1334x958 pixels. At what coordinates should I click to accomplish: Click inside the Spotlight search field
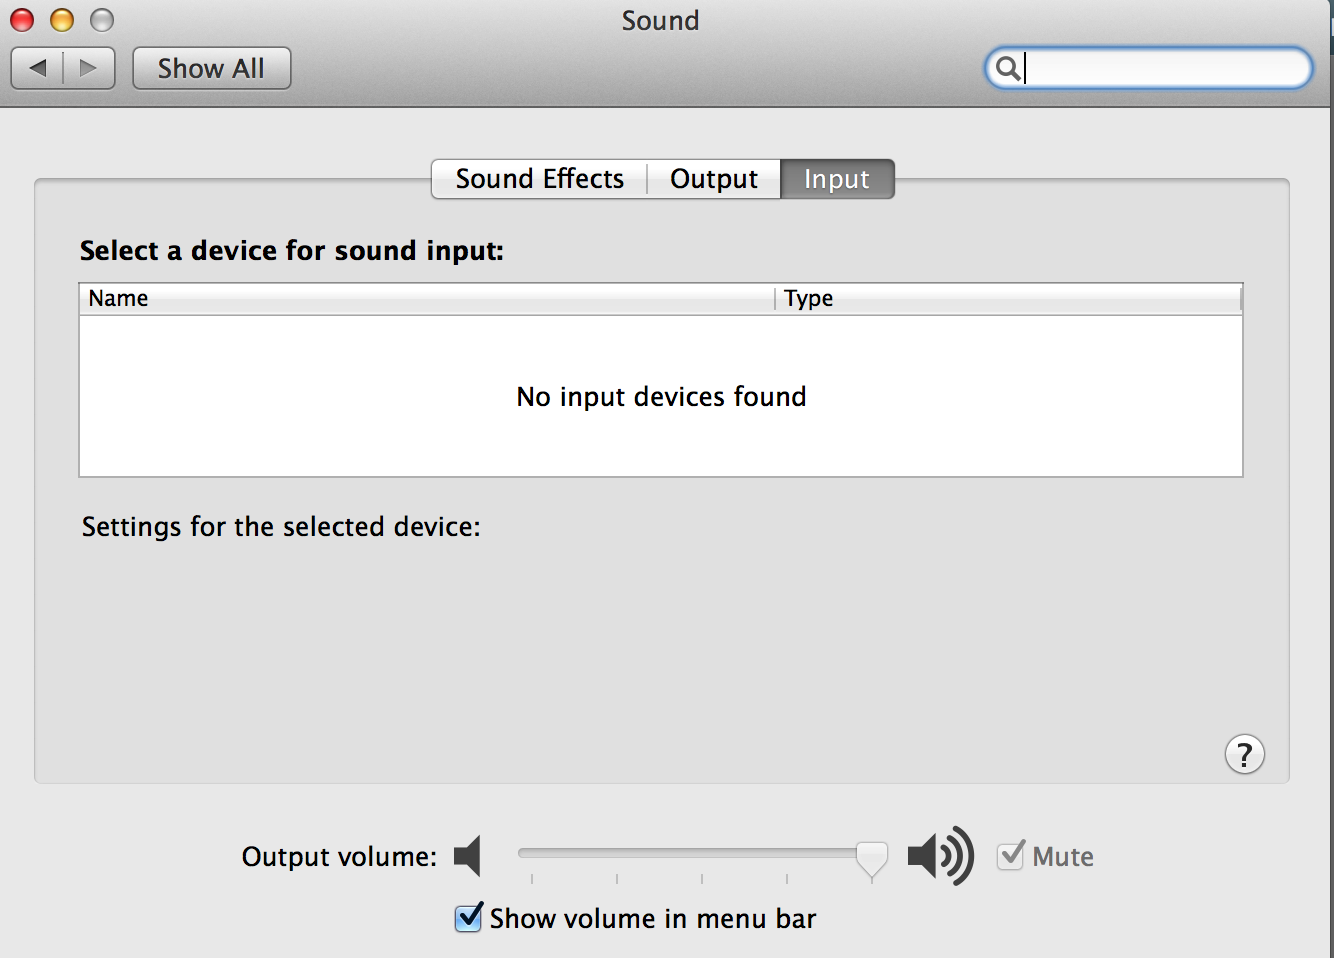[1150, 67]
